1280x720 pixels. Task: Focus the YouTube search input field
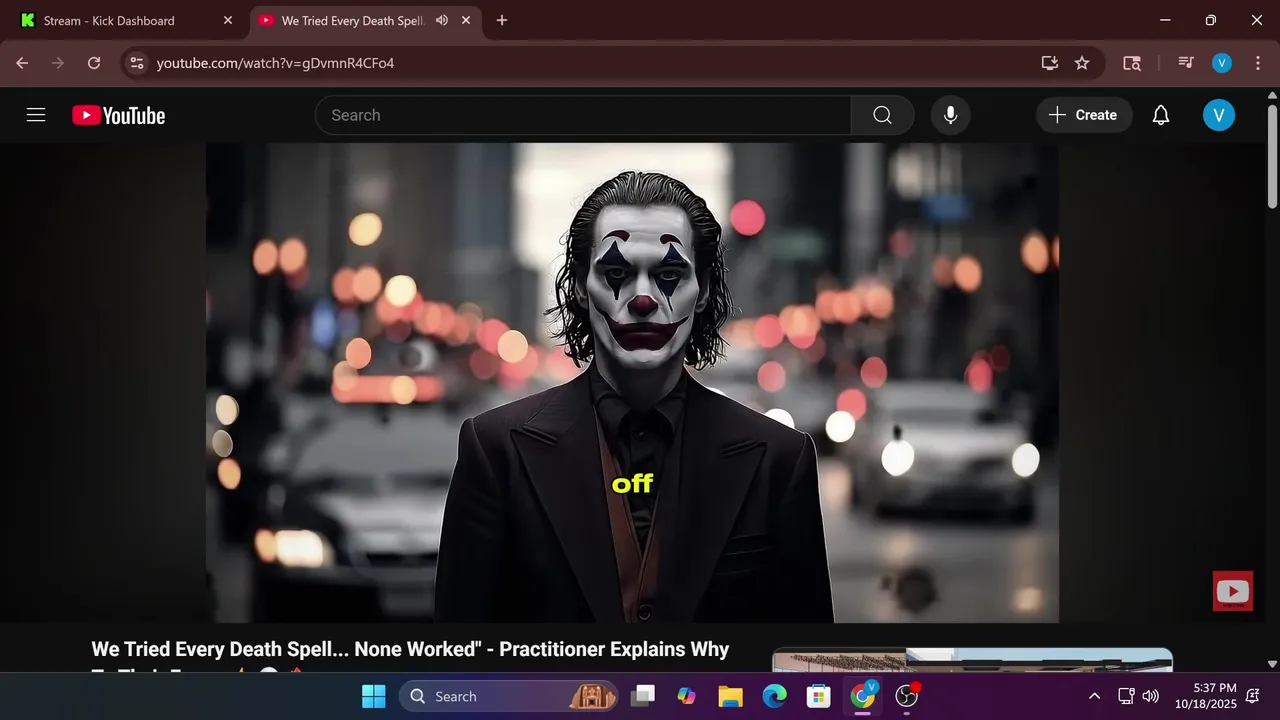pyautogui.click(x=583, y=115)
